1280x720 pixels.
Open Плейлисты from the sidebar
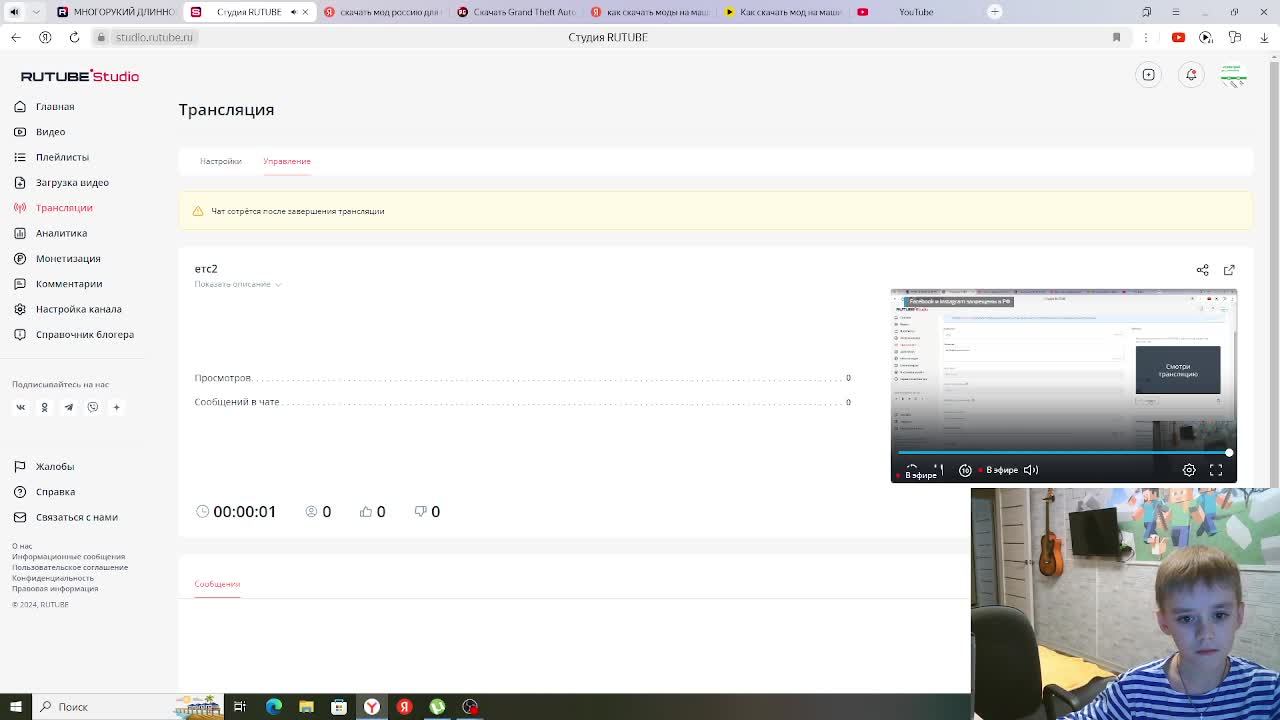[62, 157]
